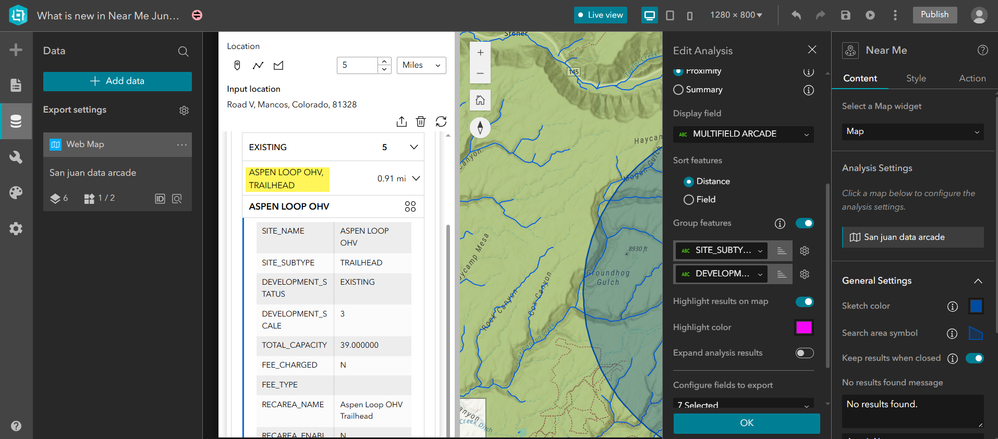
Task: Open the sidebar settings gear icon
Action: point(16,228)
